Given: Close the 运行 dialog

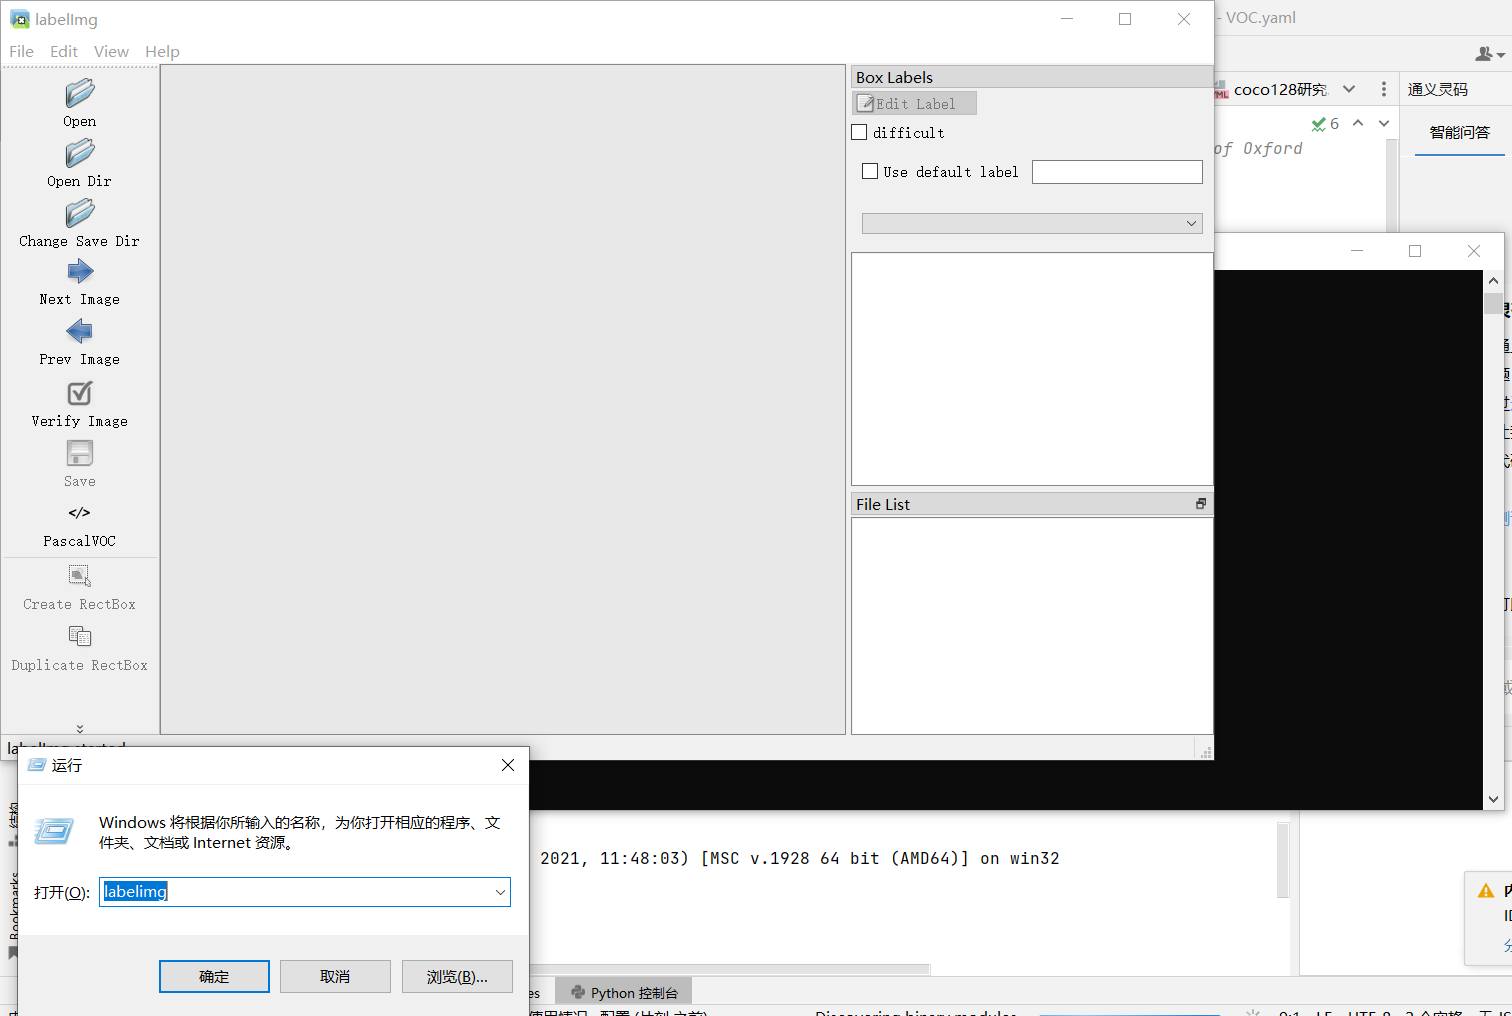Looking at the screenshot, I should tap(508, 765).
